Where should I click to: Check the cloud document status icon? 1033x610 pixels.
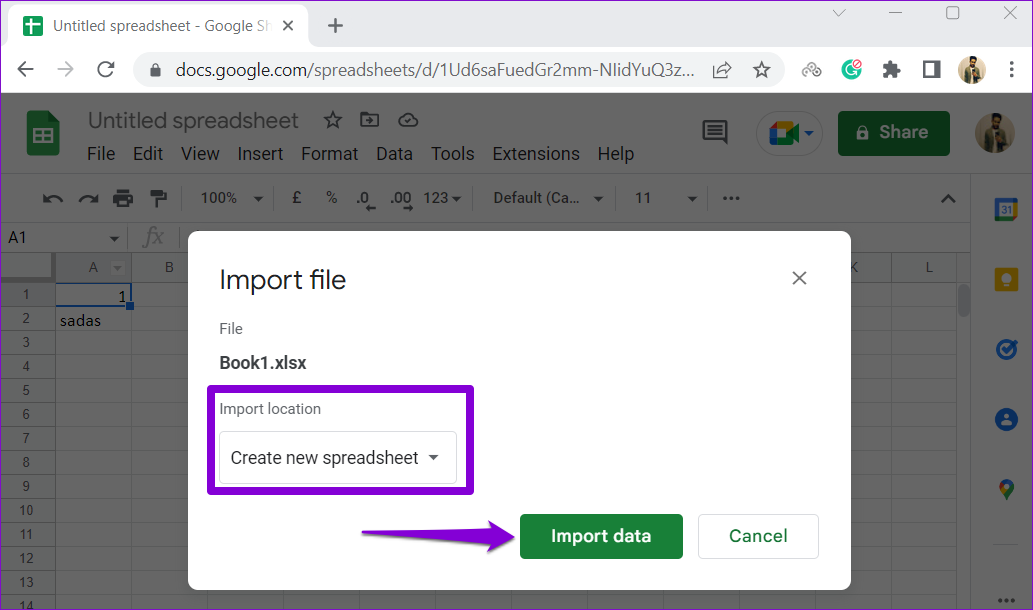point(408,120)
